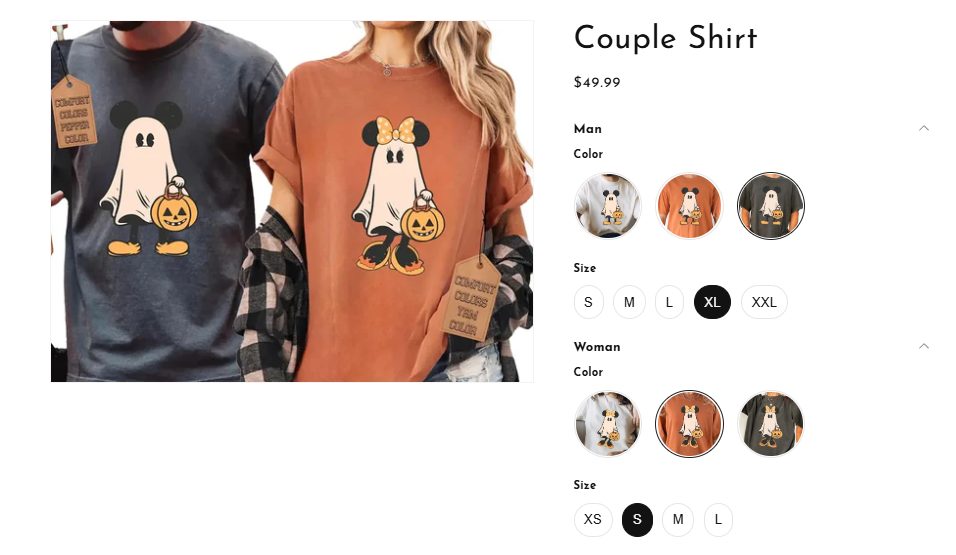Select the white Man shirt color swatch
The width and height of the screenshot is (956, 555).
[x=607, y=206]
